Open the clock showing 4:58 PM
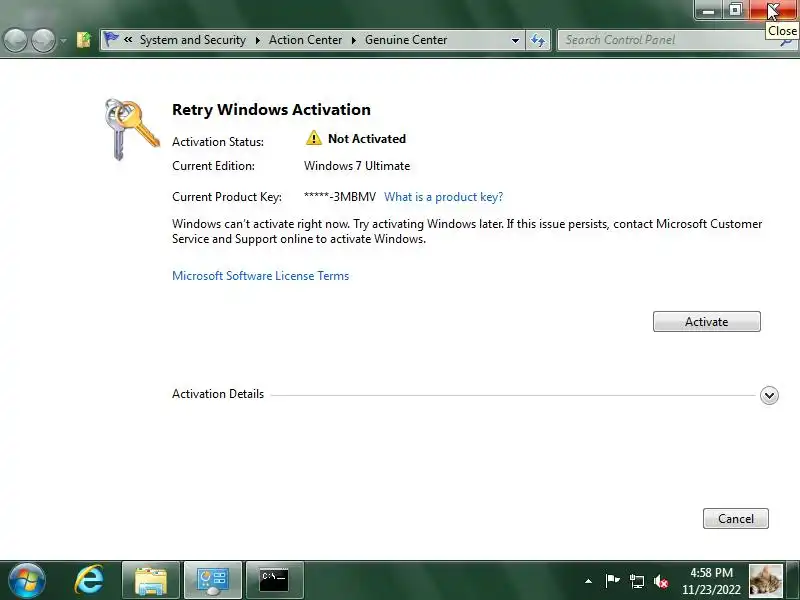This screenshot has width=800, height=600. [711, 581]
